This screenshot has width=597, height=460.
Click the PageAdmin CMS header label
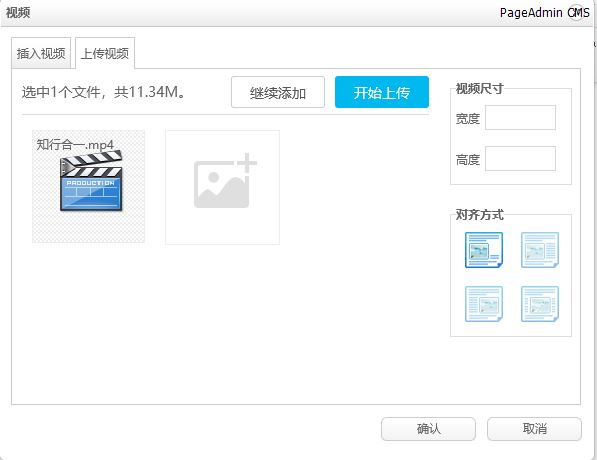(544, 13)
